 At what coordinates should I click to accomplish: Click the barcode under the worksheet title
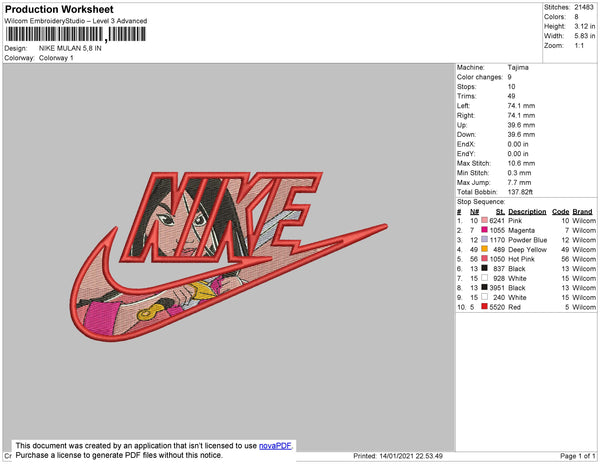(76, 34)
